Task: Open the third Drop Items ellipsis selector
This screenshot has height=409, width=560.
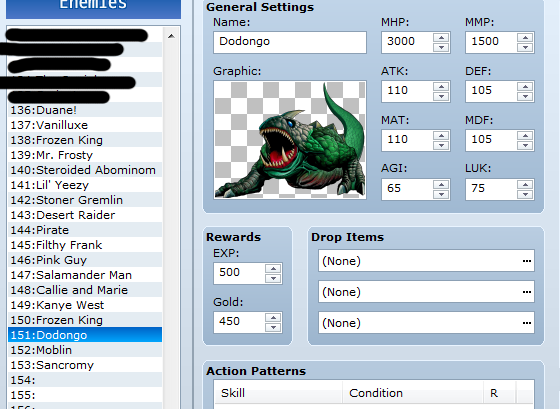Action: pyautogui.click(x=526, y=323)
